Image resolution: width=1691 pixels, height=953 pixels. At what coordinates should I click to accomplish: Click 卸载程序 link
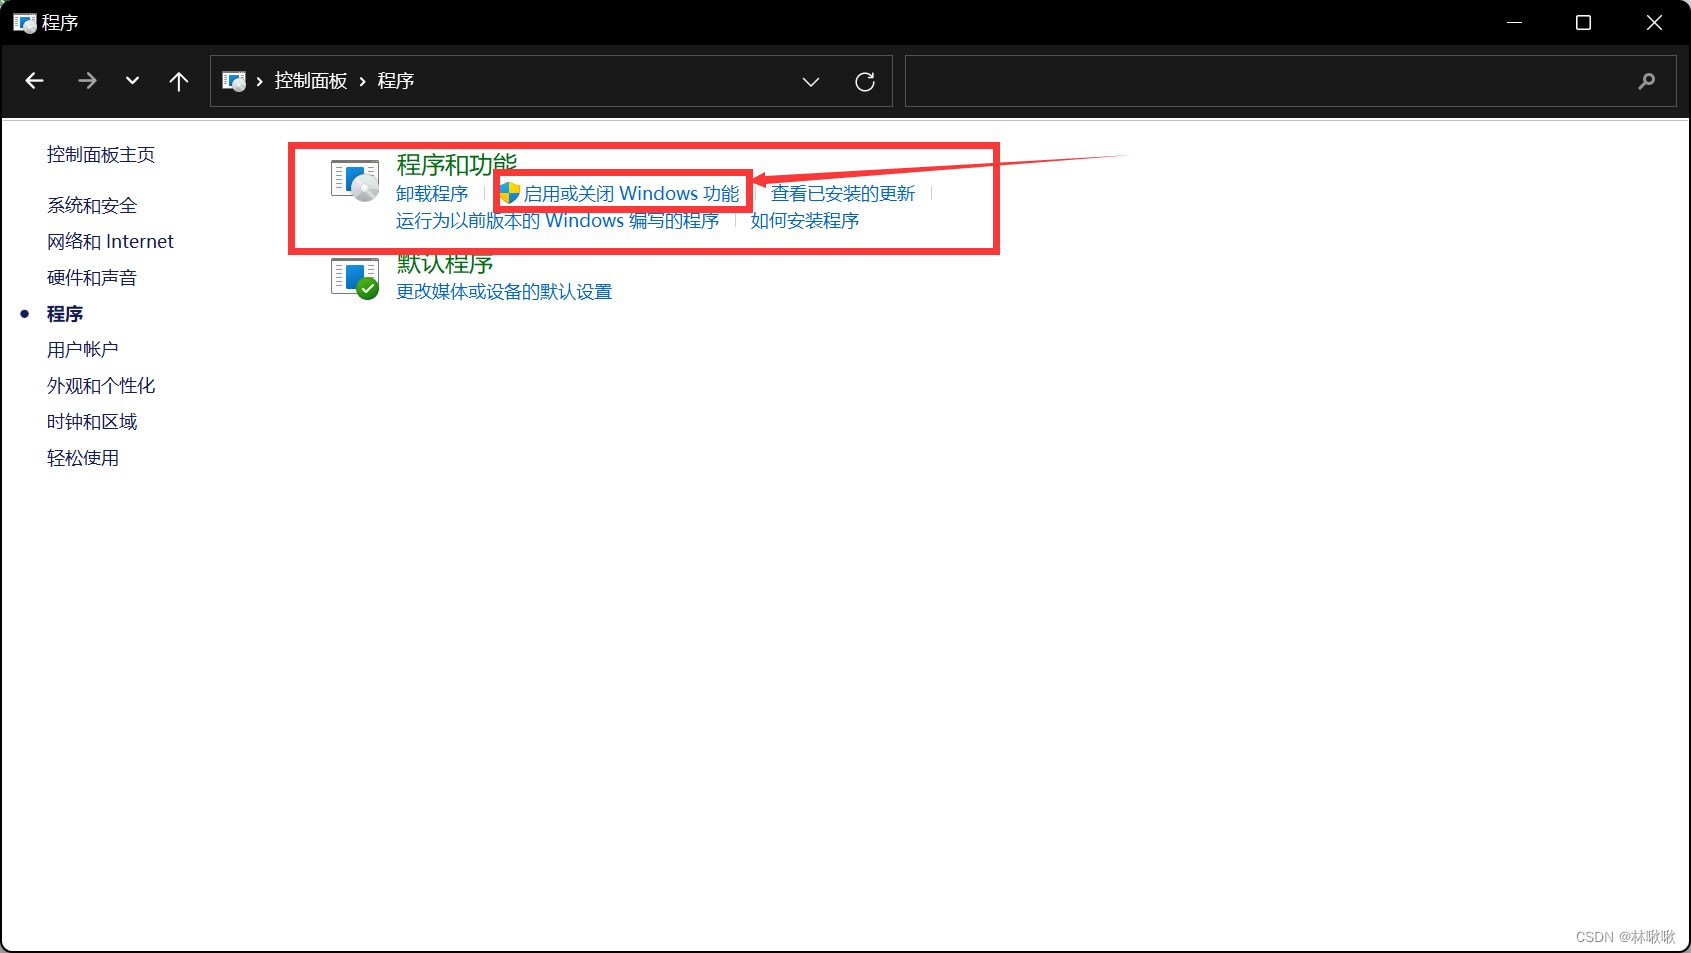click(x=432, y=194)
